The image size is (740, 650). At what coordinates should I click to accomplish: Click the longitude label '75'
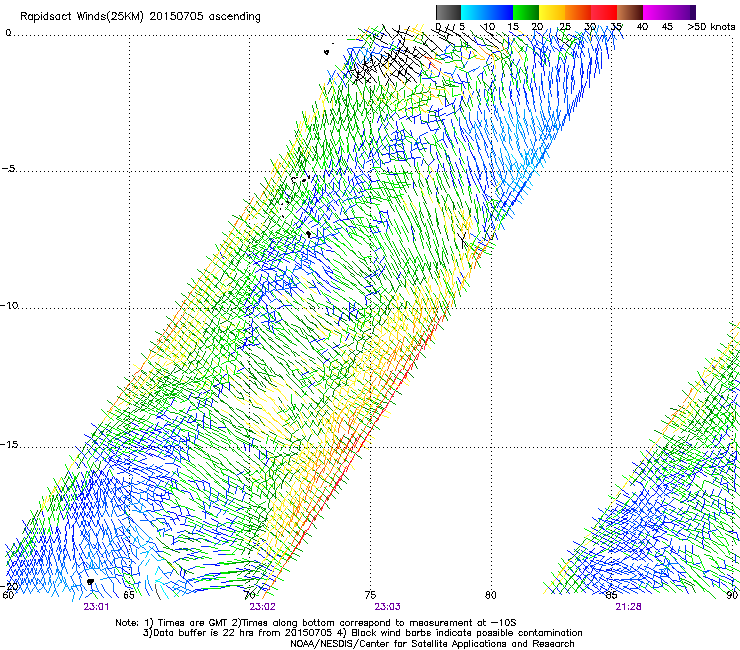pos(370,595)
